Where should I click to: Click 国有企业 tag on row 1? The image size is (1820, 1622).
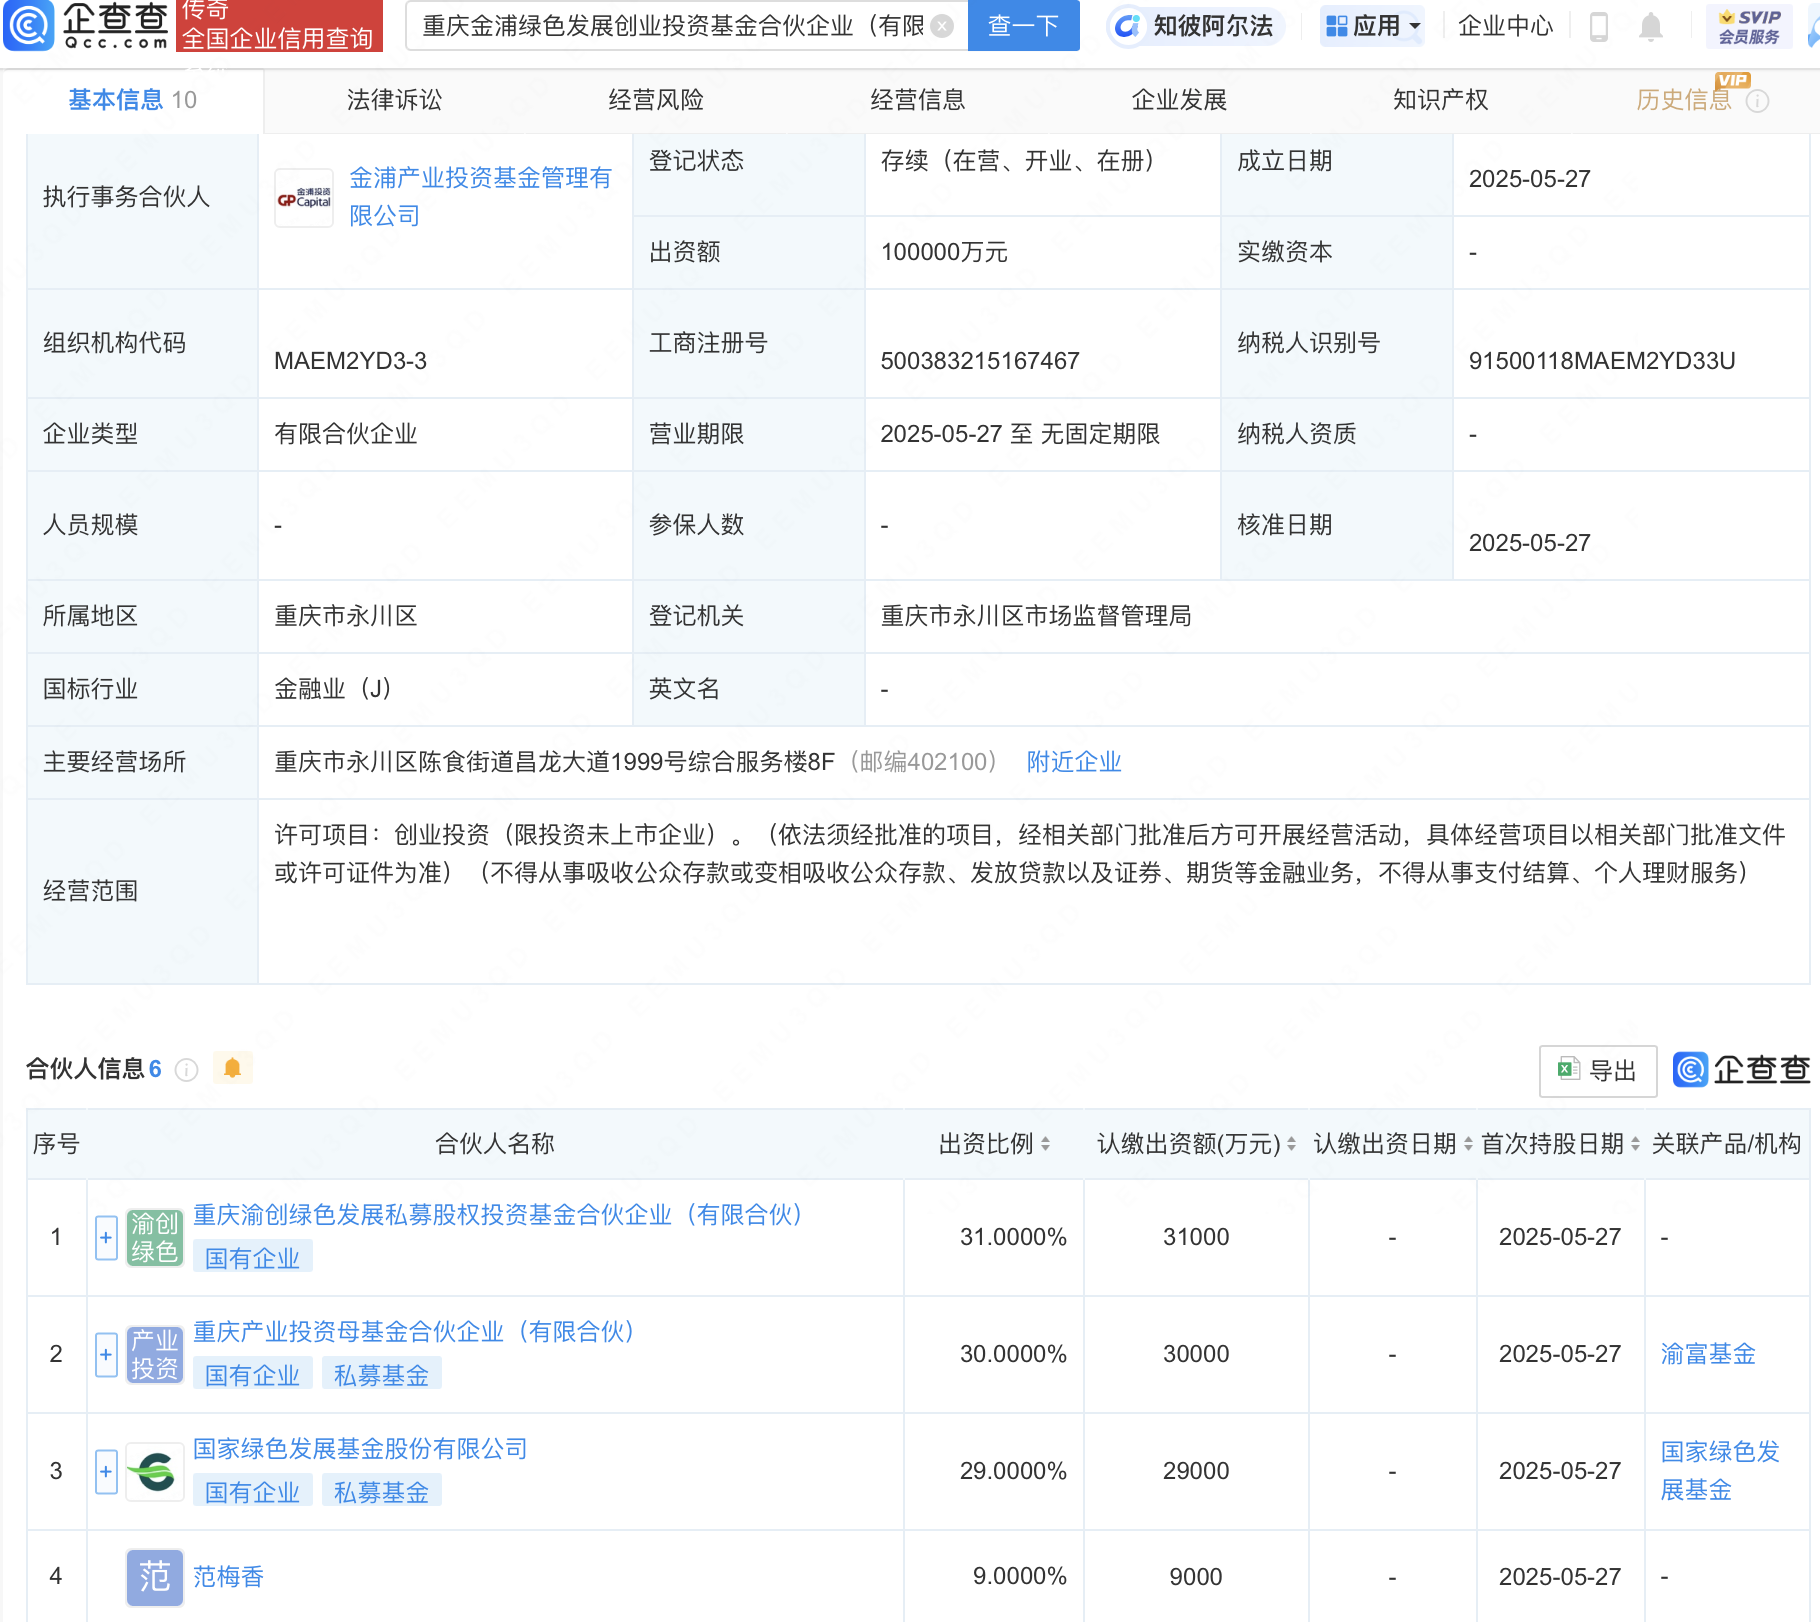252,1259
